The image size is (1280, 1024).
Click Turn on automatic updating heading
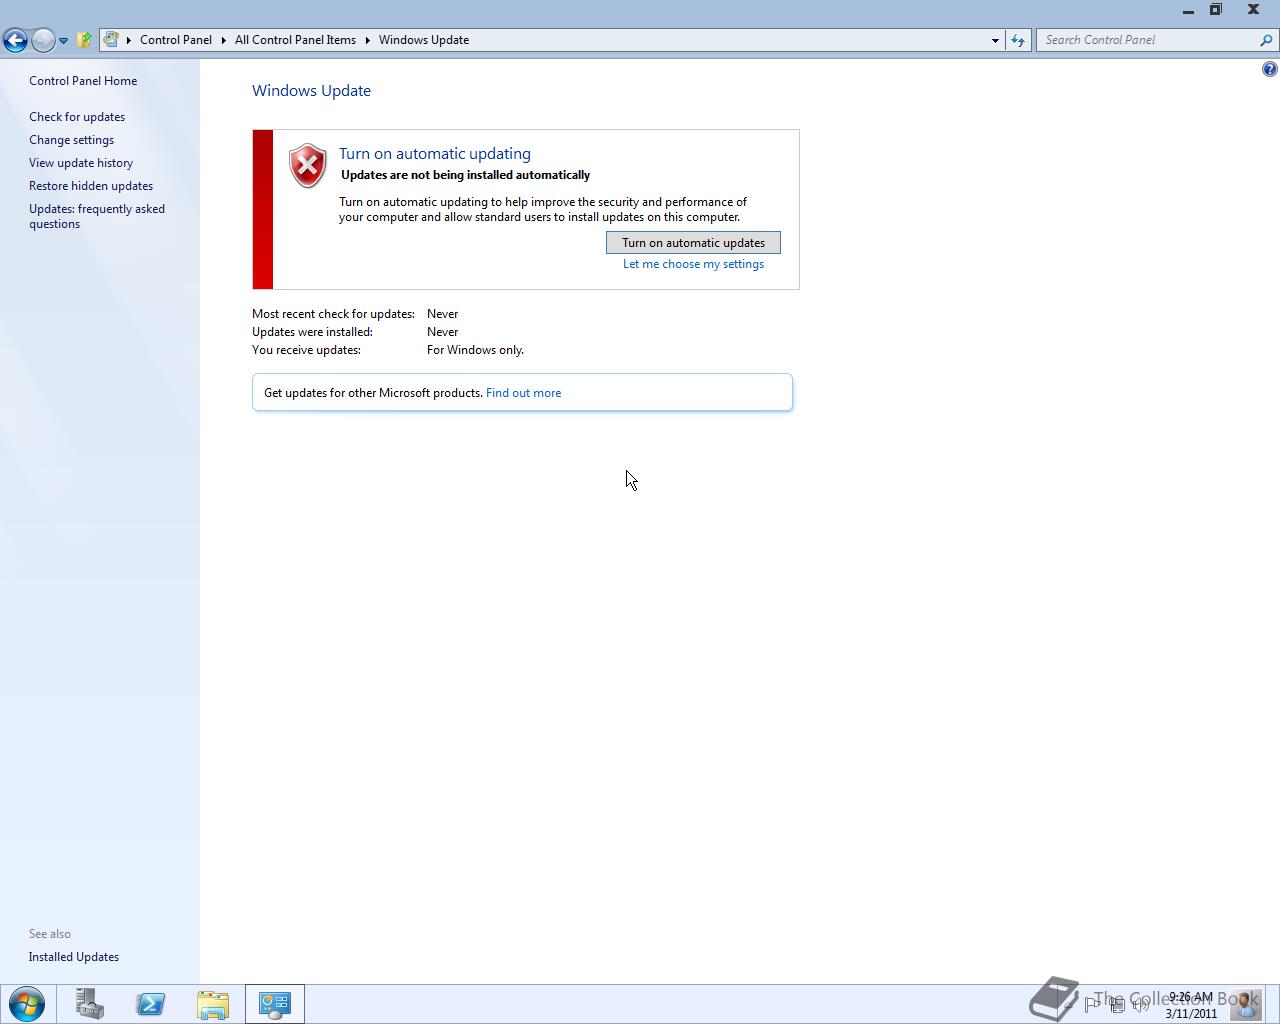tap(435, 153)
